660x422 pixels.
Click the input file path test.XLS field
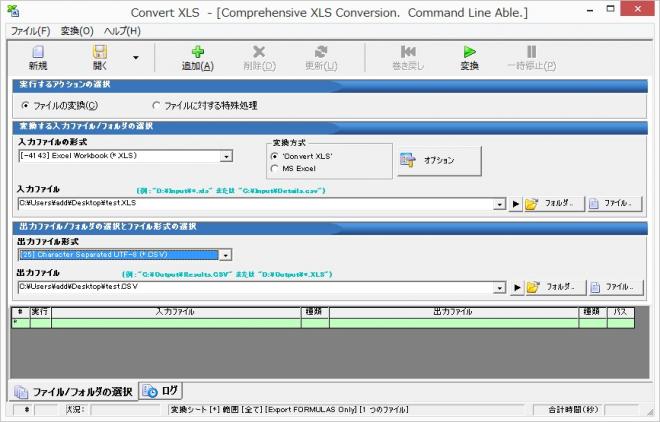(x=256, y=204)
